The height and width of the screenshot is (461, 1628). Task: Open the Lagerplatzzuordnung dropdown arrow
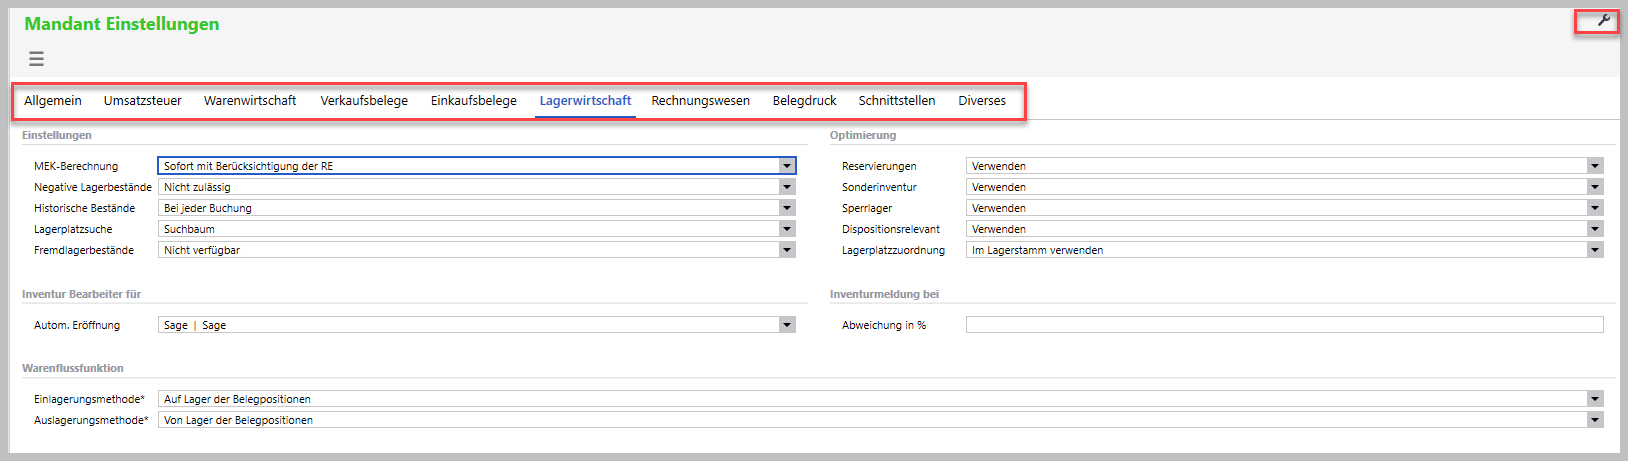point(1595,250)
